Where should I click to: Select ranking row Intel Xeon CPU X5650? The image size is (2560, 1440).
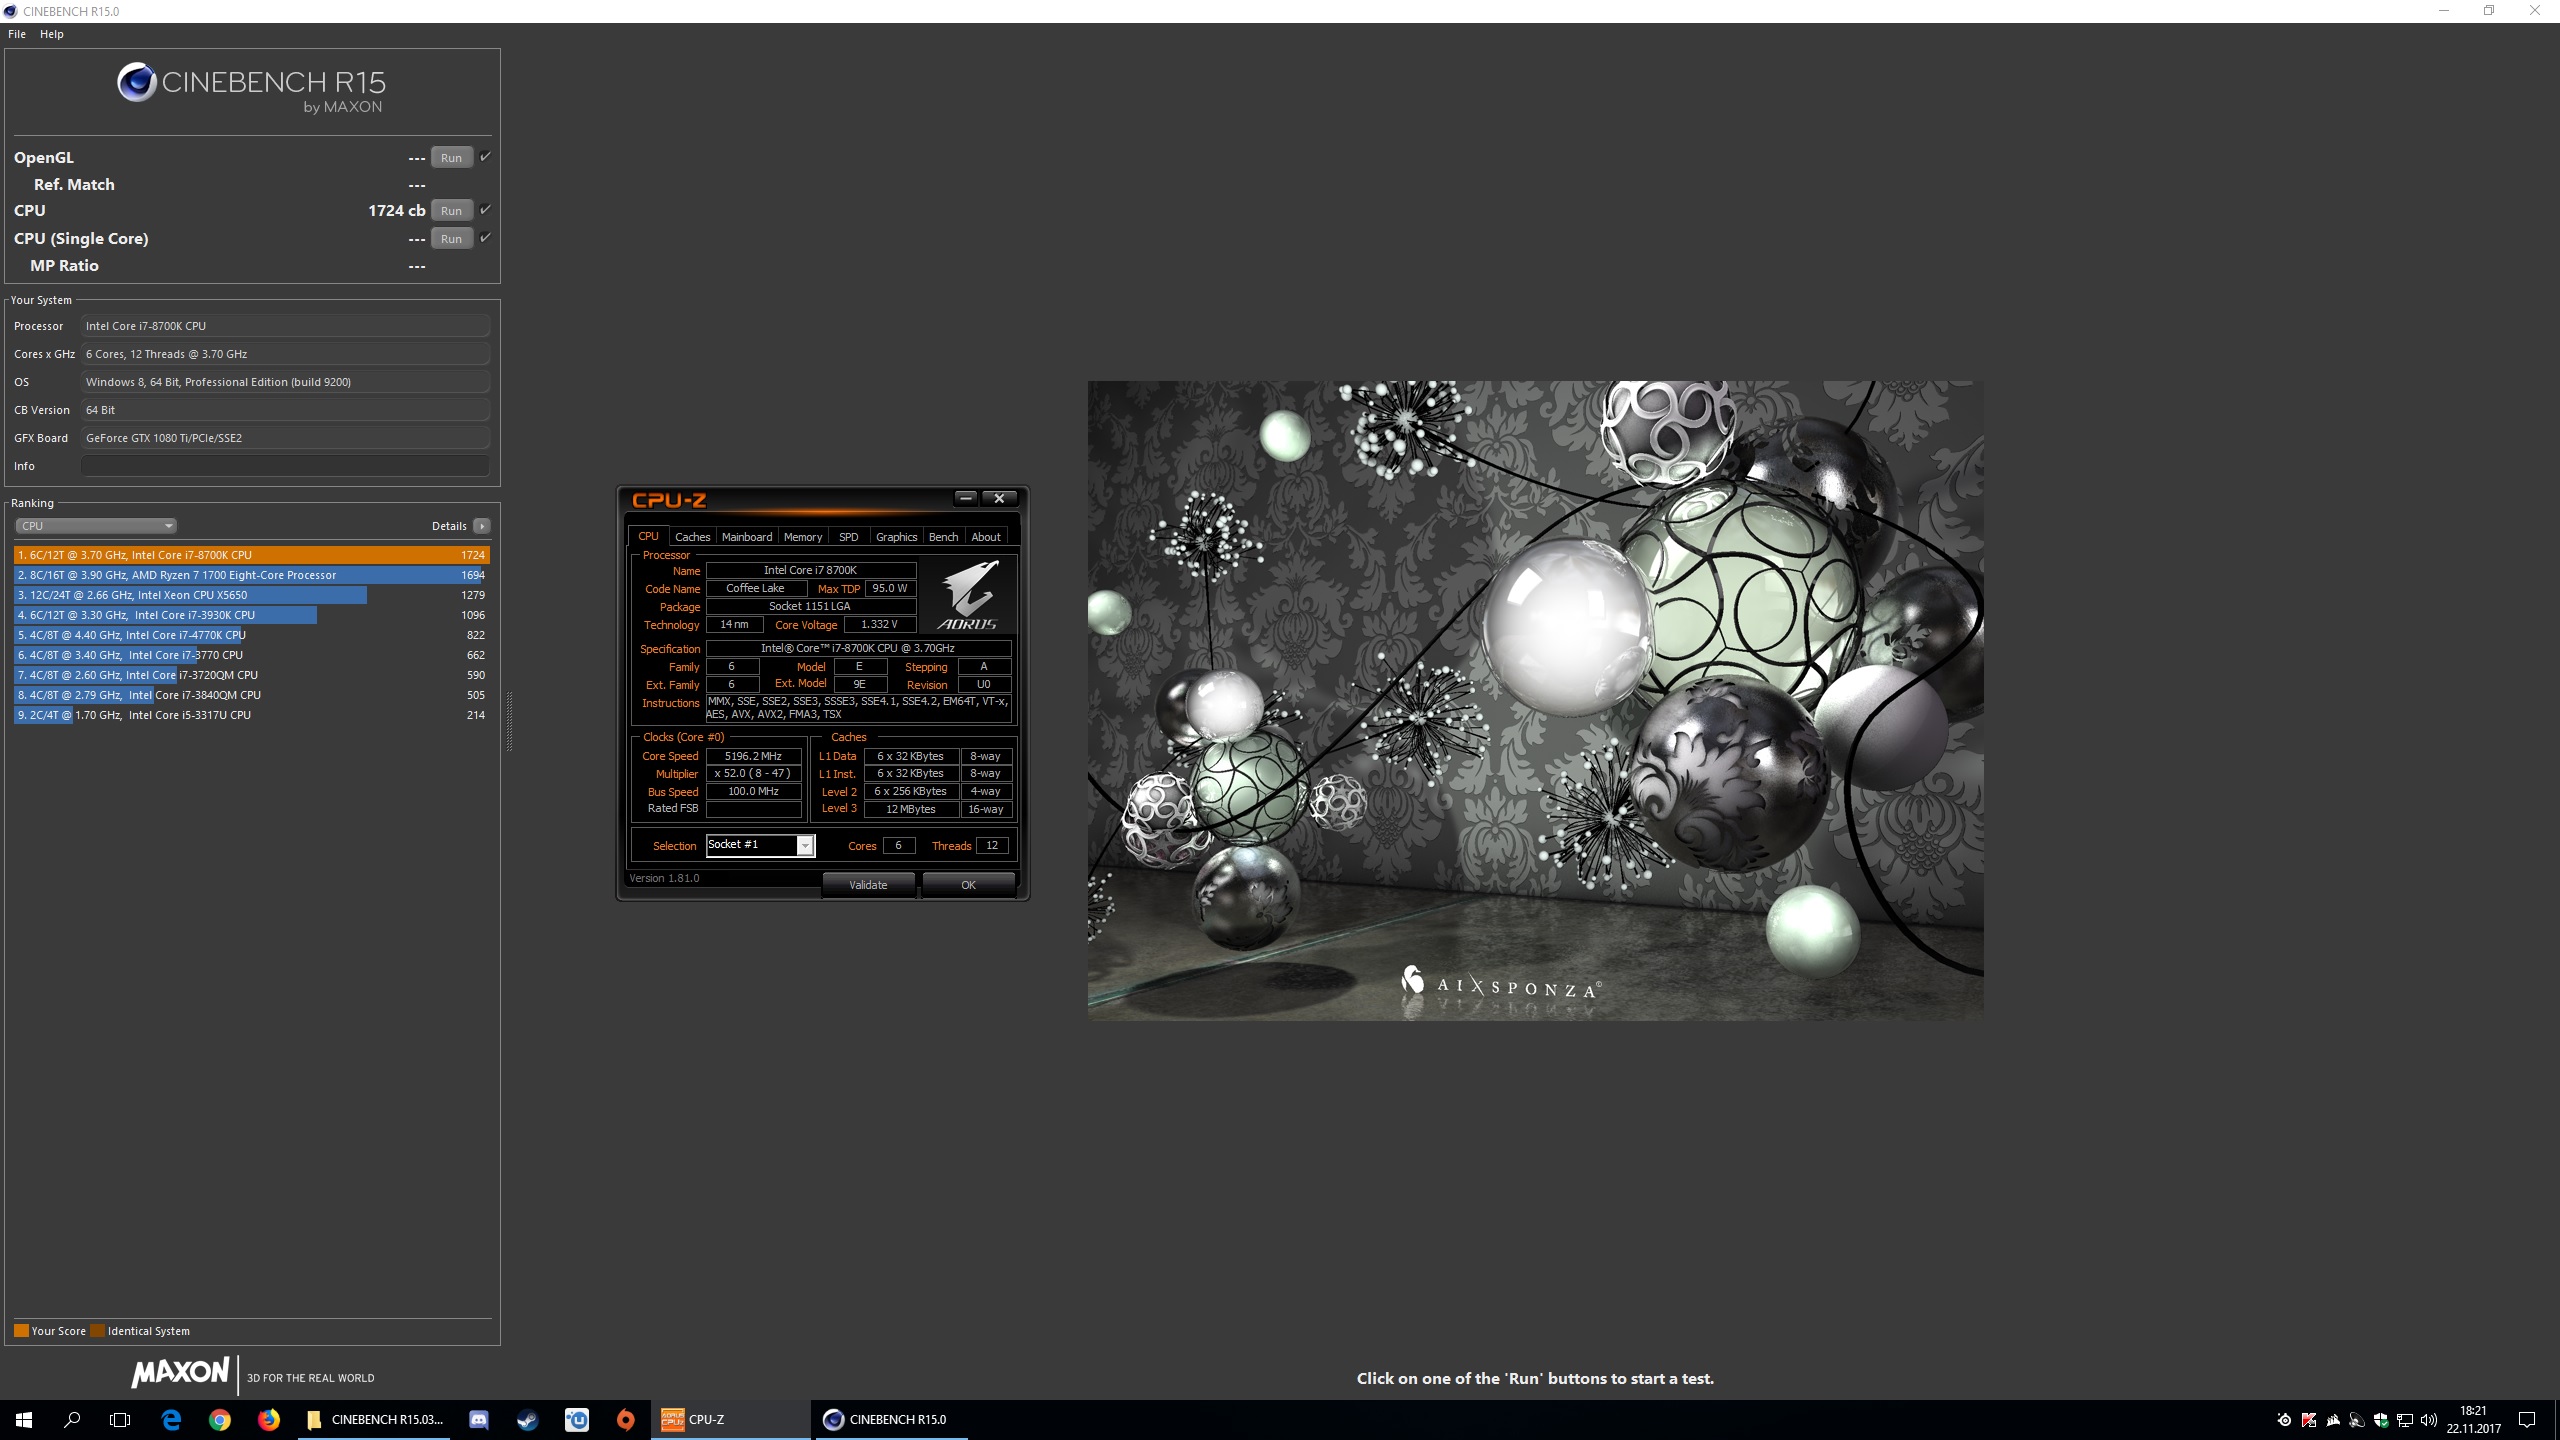click(x=252, y=595)
